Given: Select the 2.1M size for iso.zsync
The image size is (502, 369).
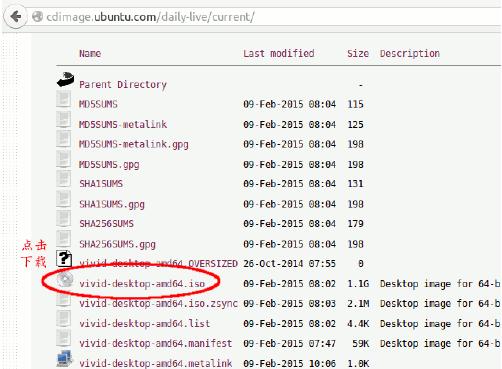Looking at the screenshot, I should point(358,304).
